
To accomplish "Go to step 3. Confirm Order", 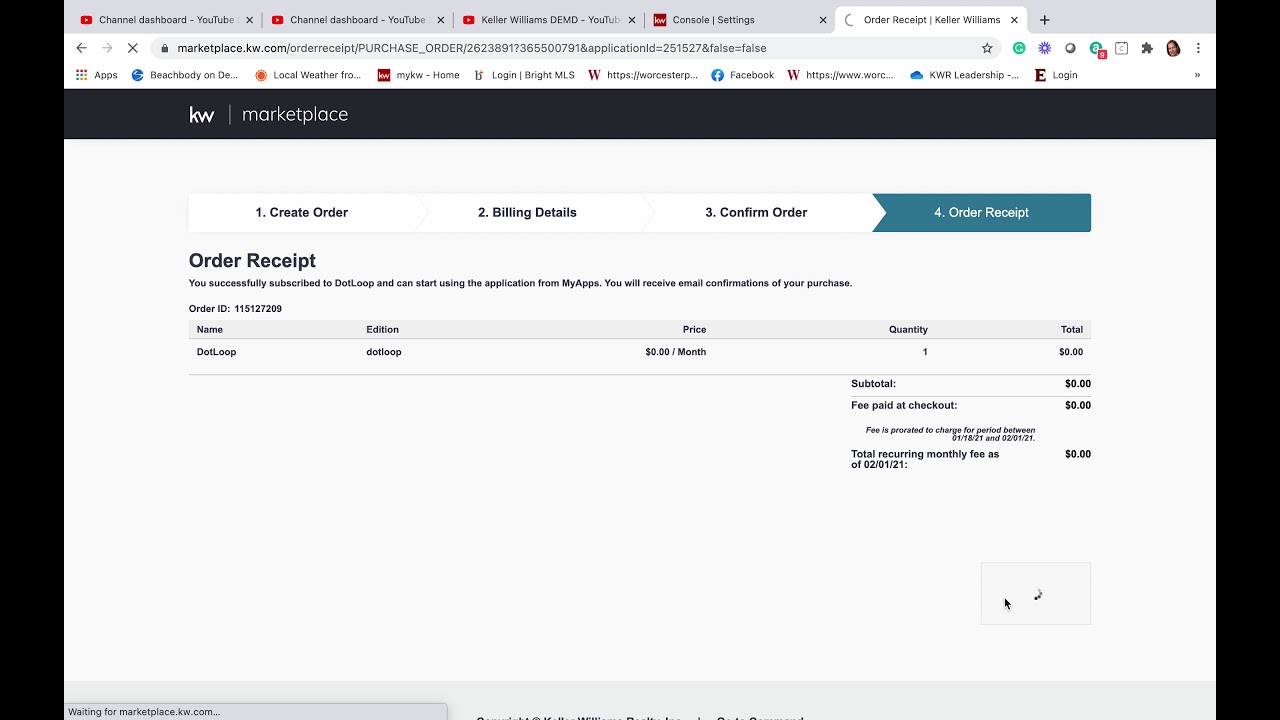I will [x=756, y=212].
